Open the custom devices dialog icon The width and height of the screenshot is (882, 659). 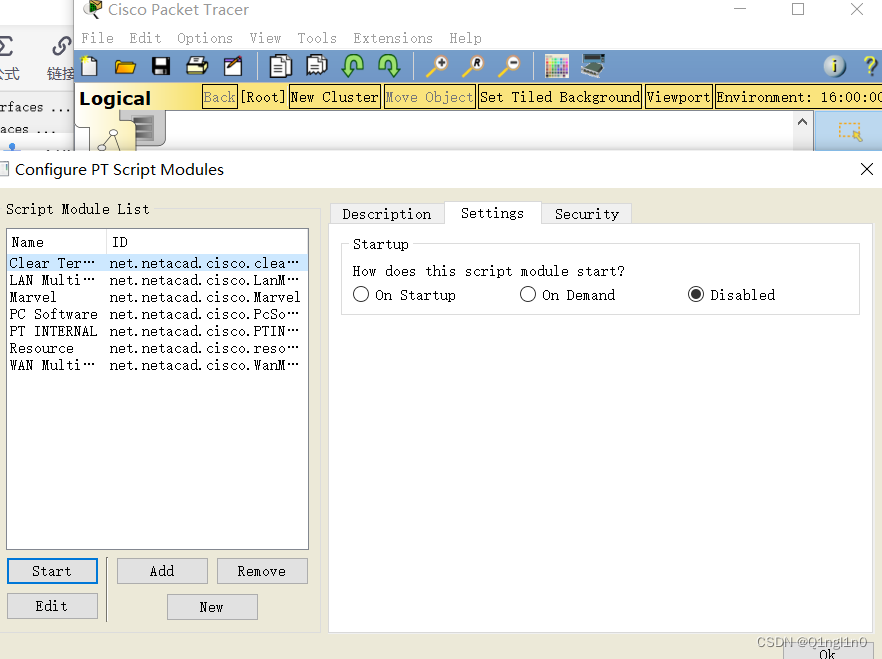(x=593, y=66)
